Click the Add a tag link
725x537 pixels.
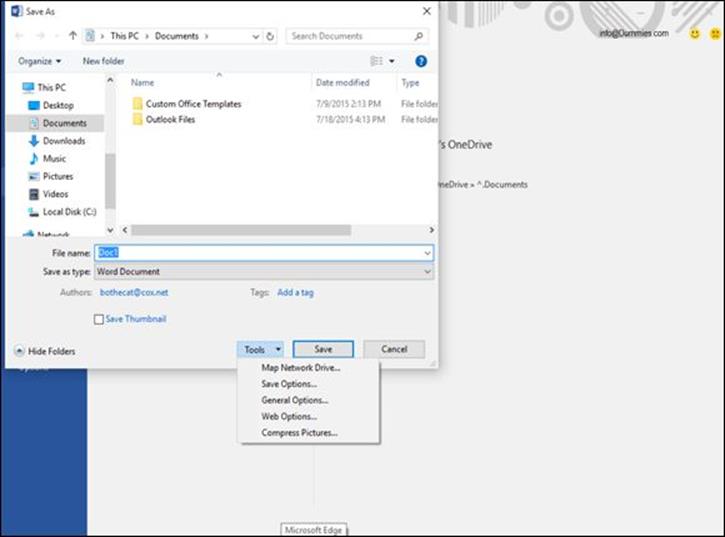(295, 292)
